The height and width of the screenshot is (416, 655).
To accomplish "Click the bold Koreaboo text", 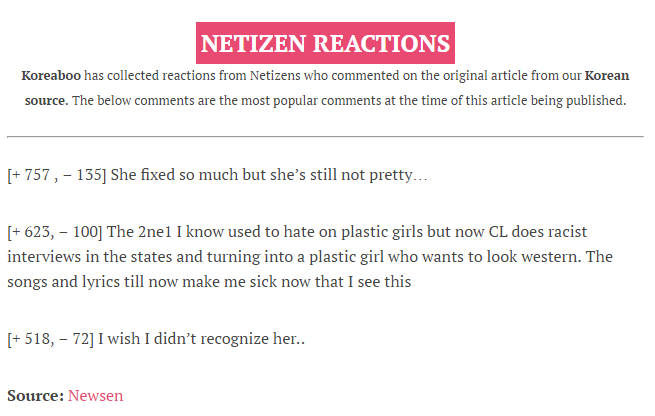I will coord(51,76).
